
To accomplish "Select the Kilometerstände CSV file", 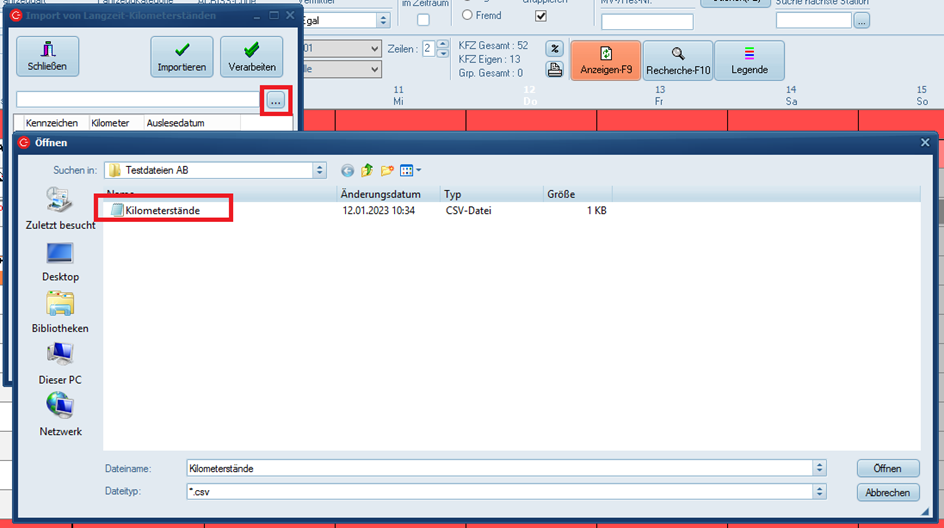I will (162, 210).
